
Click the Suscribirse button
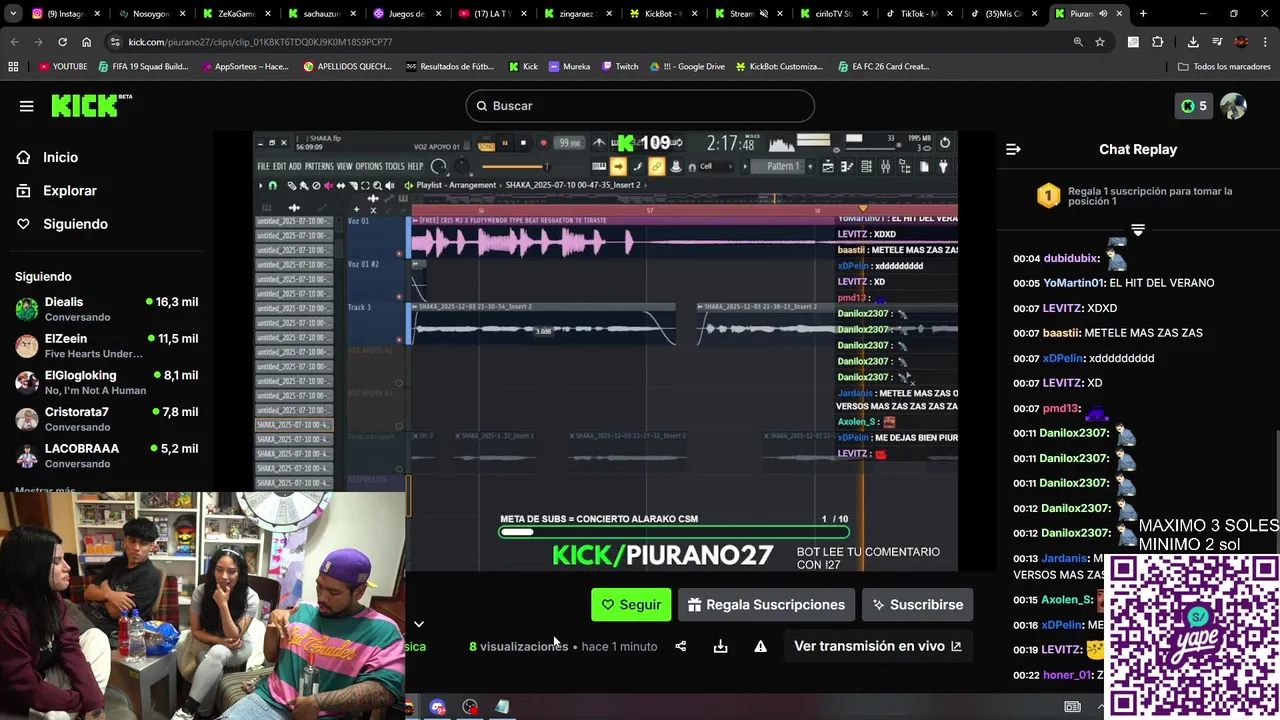point(917,605)
